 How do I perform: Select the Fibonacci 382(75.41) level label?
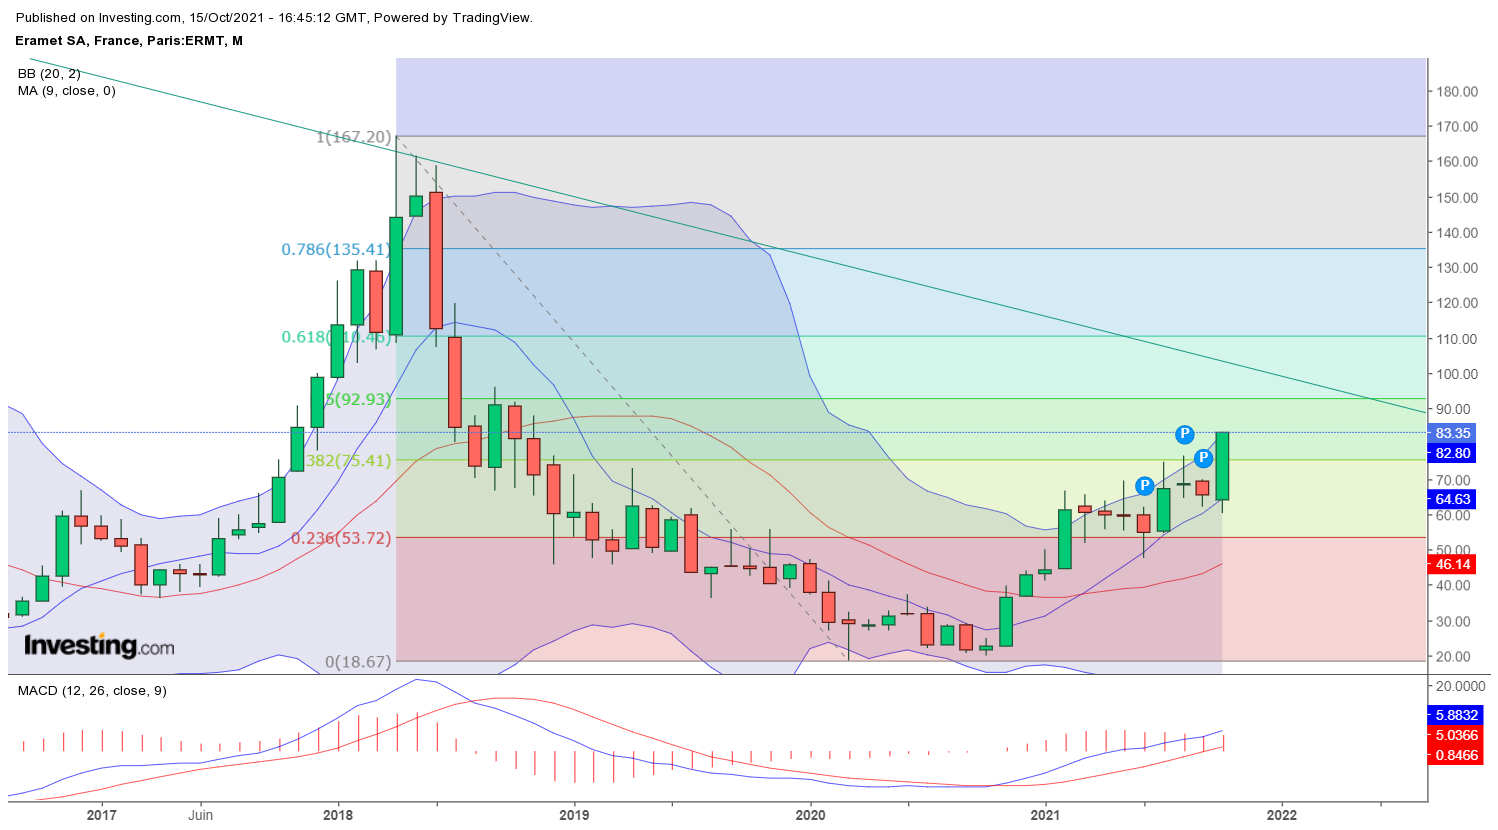pyautogui.click(x=348, y=461)
